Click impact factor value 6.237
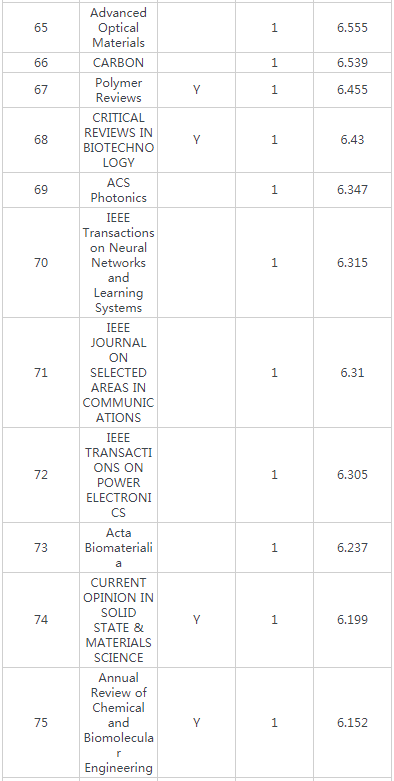Viewport: 394px width, 781px height. [353, 548]
